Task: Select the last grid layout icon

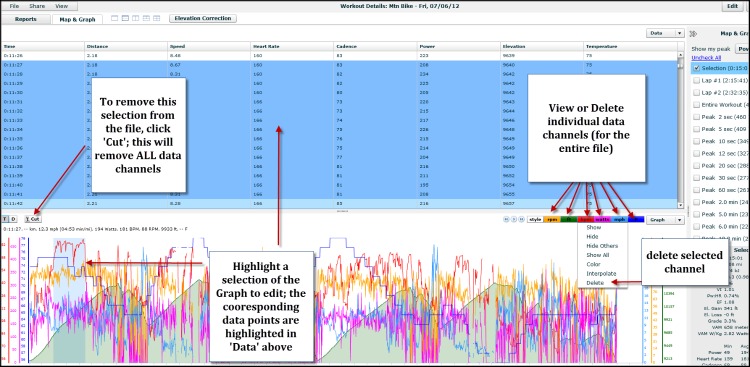Action: 156,18
